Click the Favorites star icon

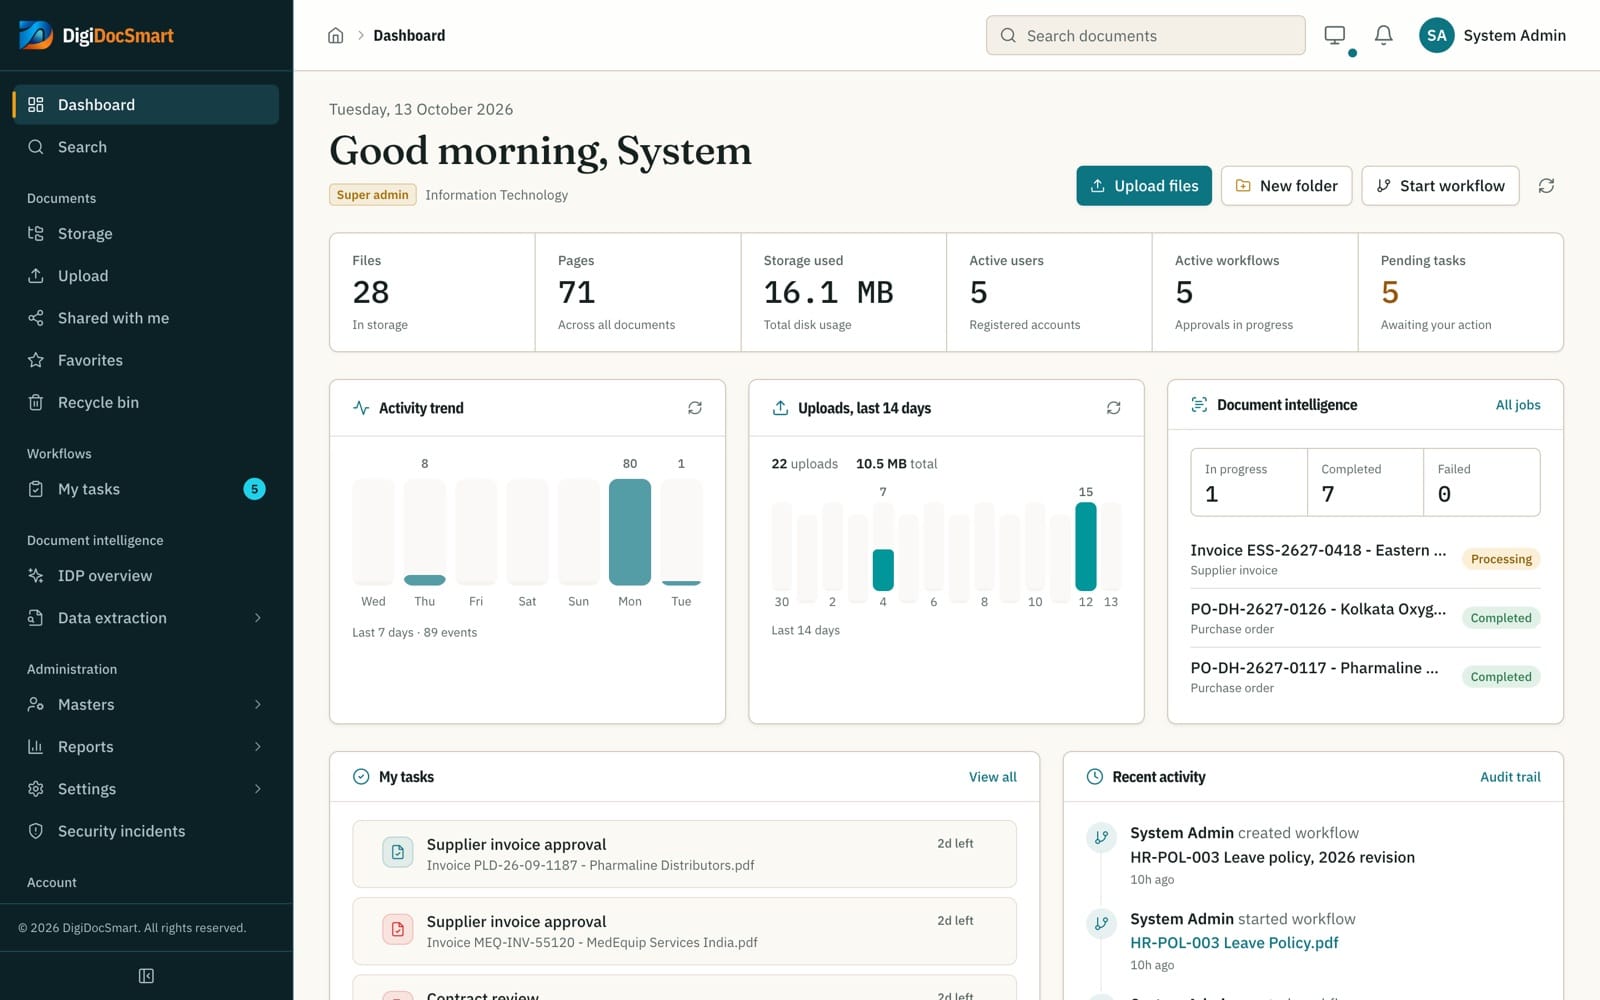pos(36,360)
